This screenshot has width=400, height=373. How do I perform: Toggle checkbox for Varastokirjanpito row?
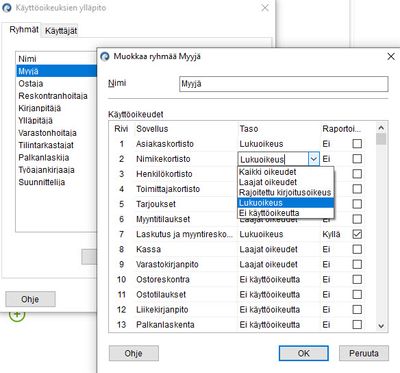click(x=357, y=264)
